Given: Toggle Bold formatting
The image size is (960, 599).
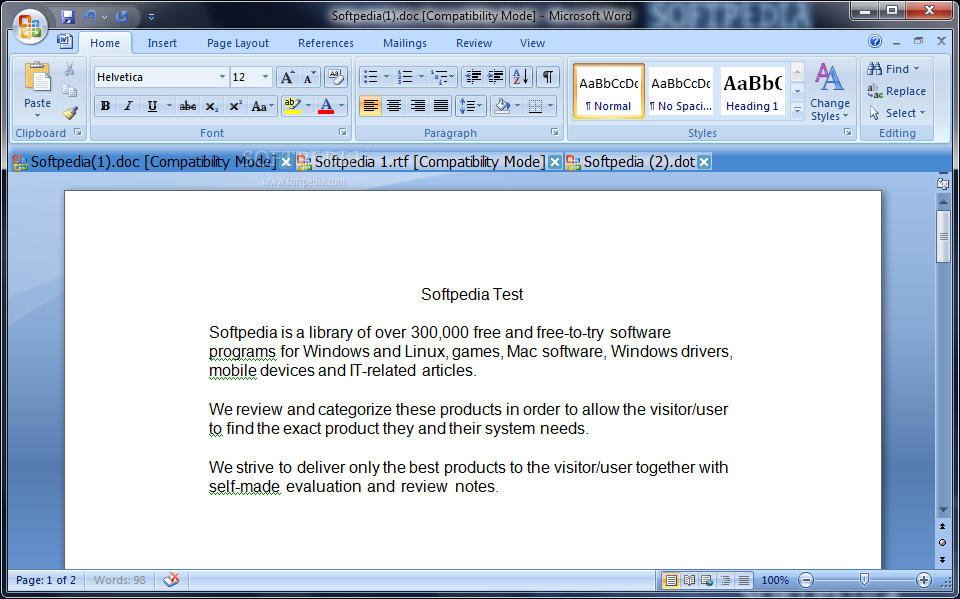Looking at the screenshot, I should click(x=105, y=106).
